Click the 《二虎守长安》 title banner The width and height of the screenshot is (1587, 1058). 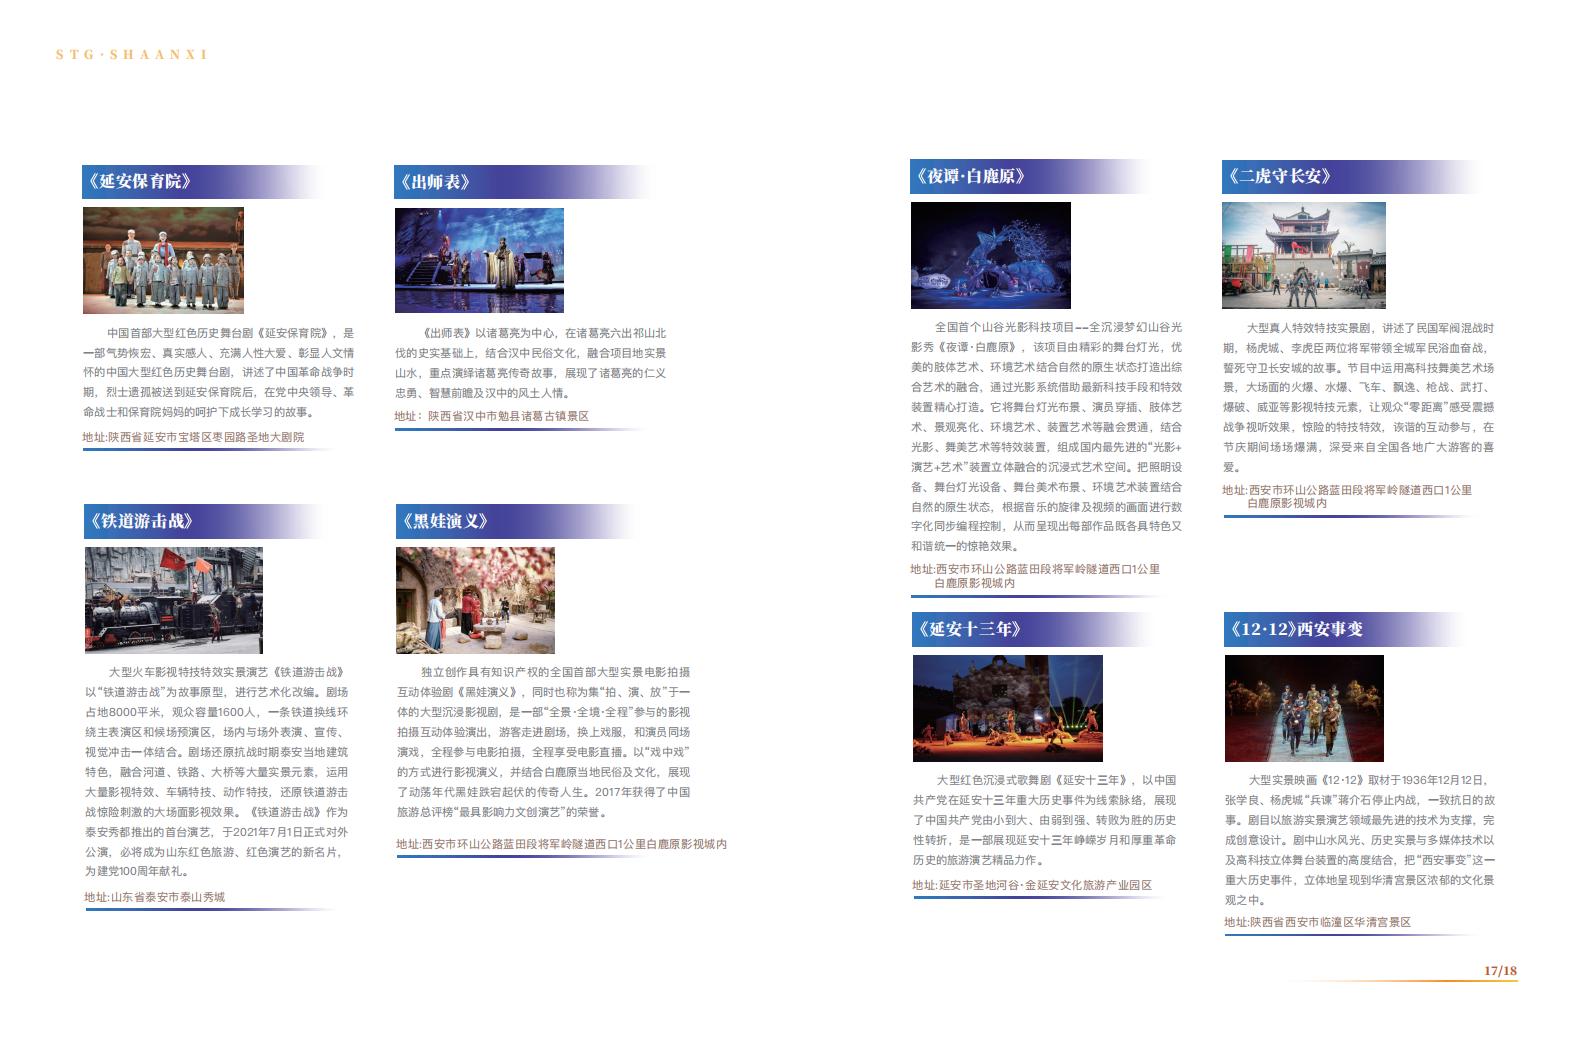tap(1350, 176)
